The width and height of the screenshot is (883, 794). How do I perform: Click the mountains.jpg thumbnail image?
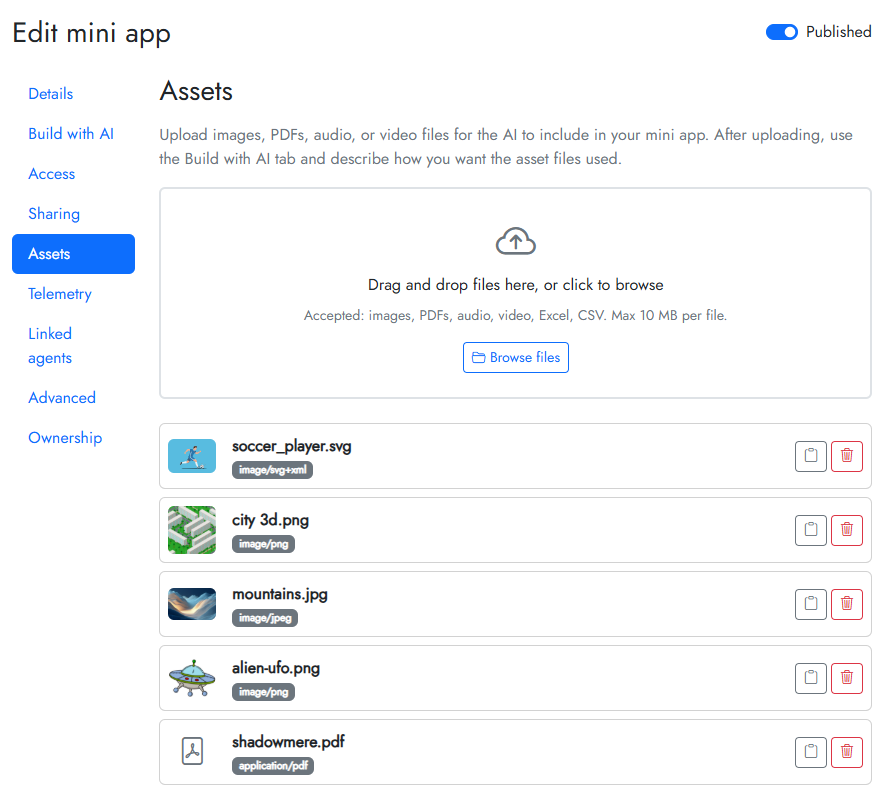pyautogui.click(x=192, y=604)
